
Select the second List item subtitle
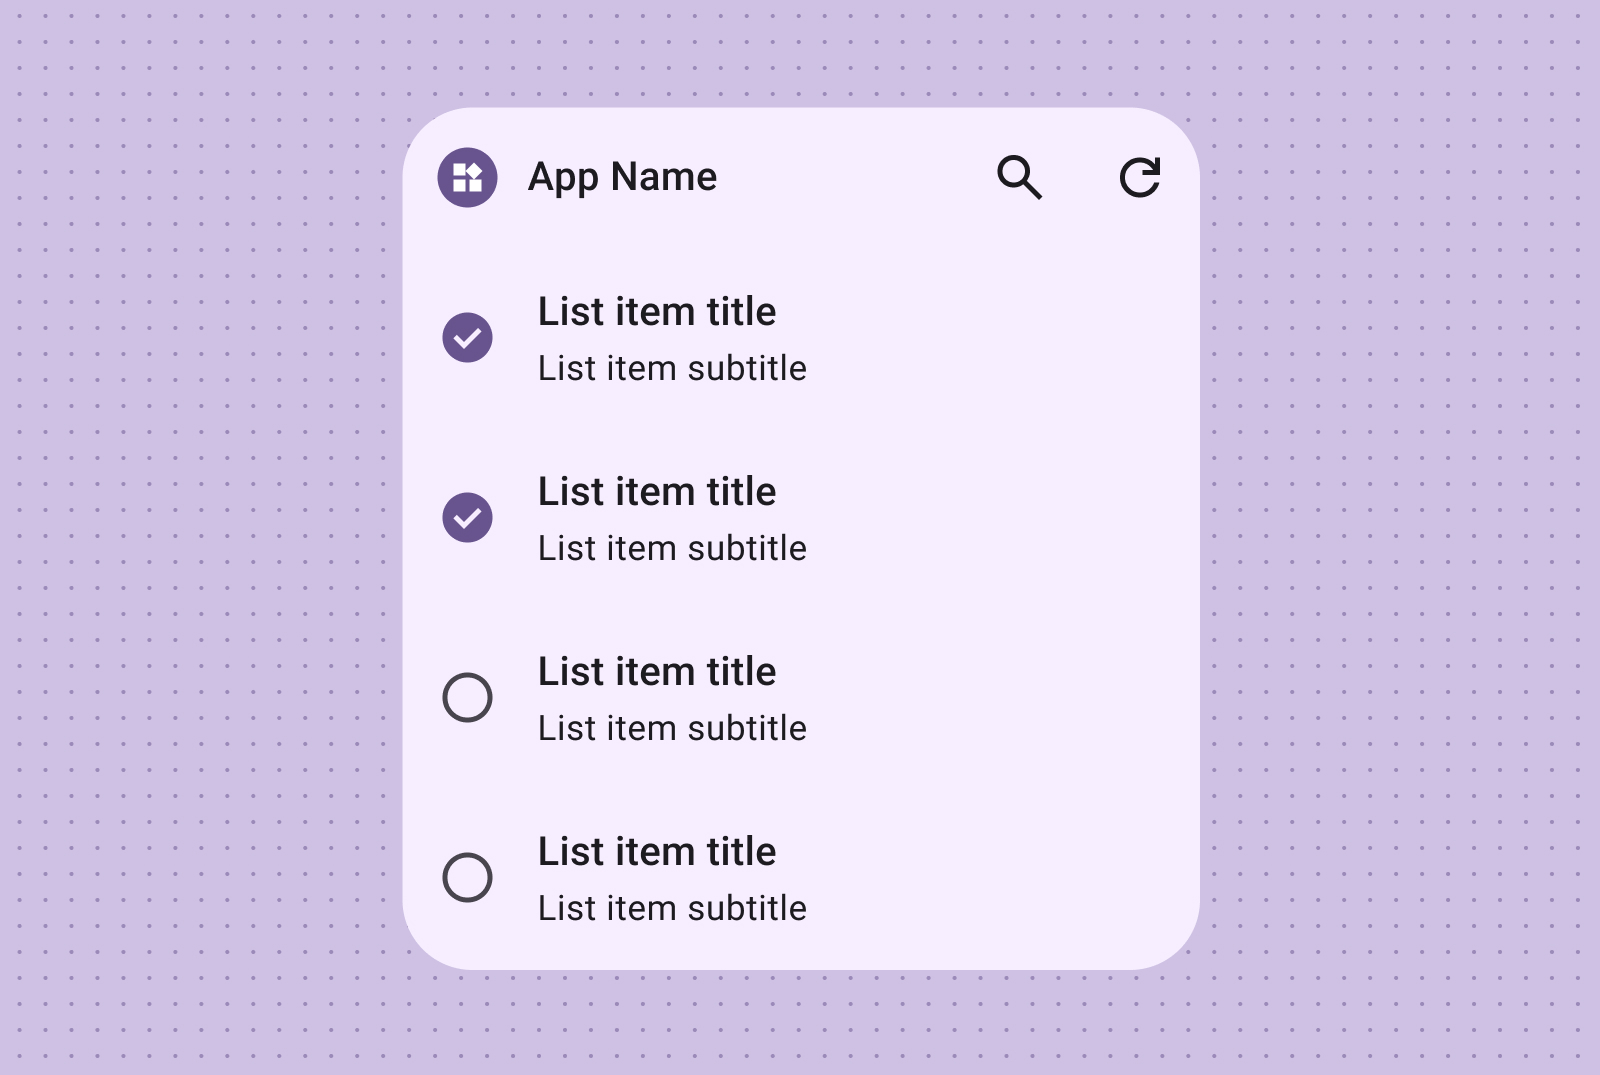point(672,549)
